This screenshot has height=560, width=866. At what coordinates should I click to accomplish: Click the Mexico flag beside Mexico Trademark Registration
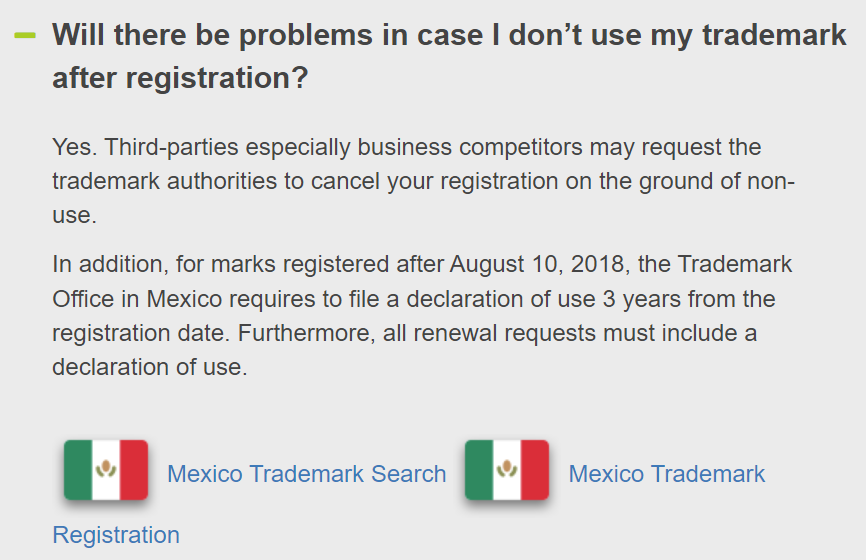(507, 470)
